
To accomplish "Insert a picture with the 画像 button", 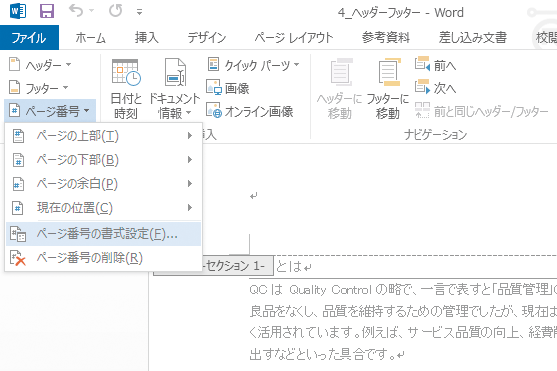I will pyautogui.click(x=228, y=88).
